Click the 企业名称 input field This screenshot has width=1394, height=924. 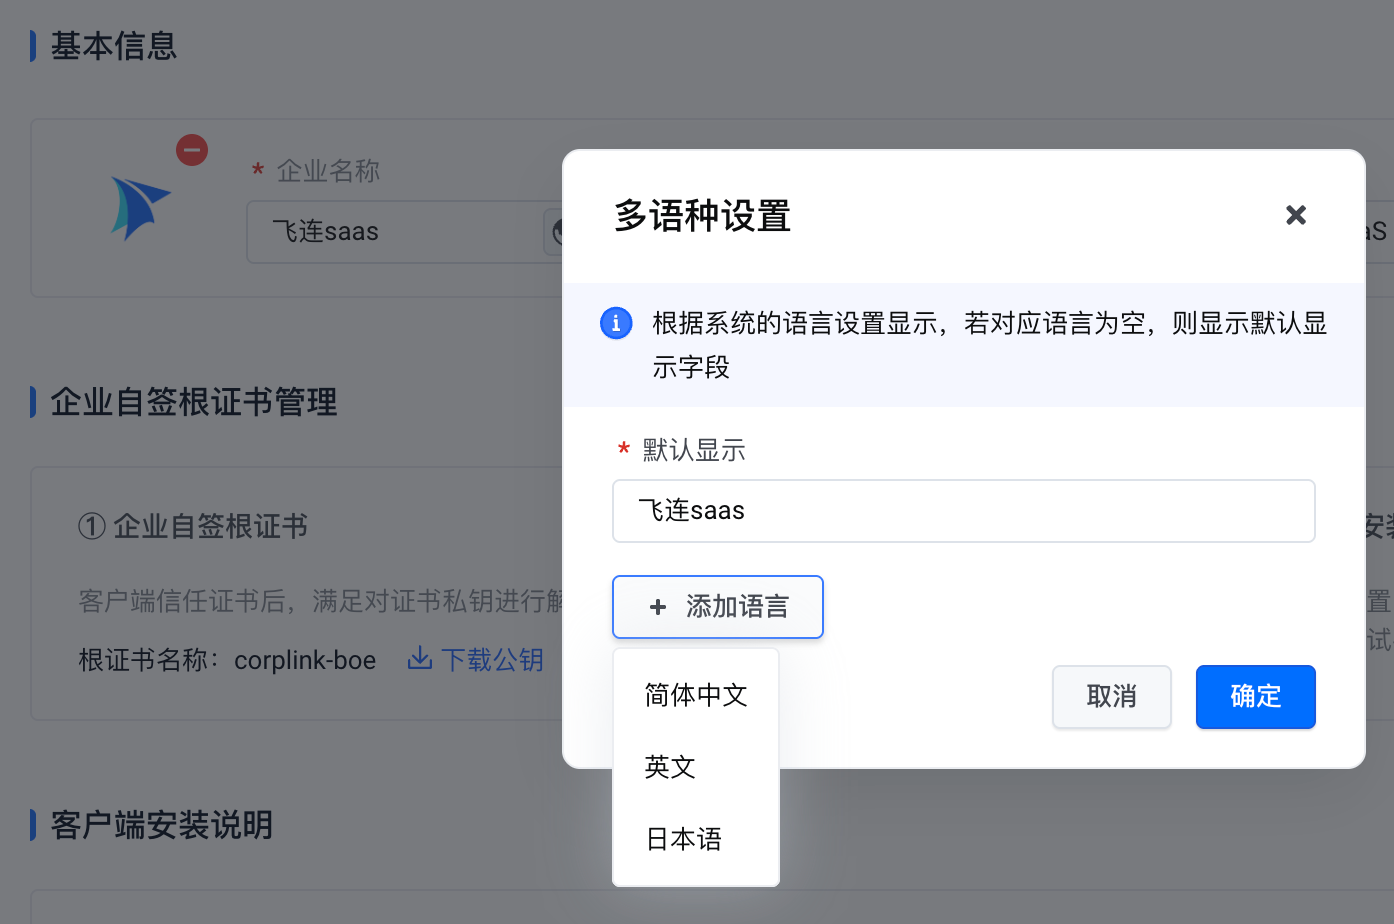click(400, 232)
